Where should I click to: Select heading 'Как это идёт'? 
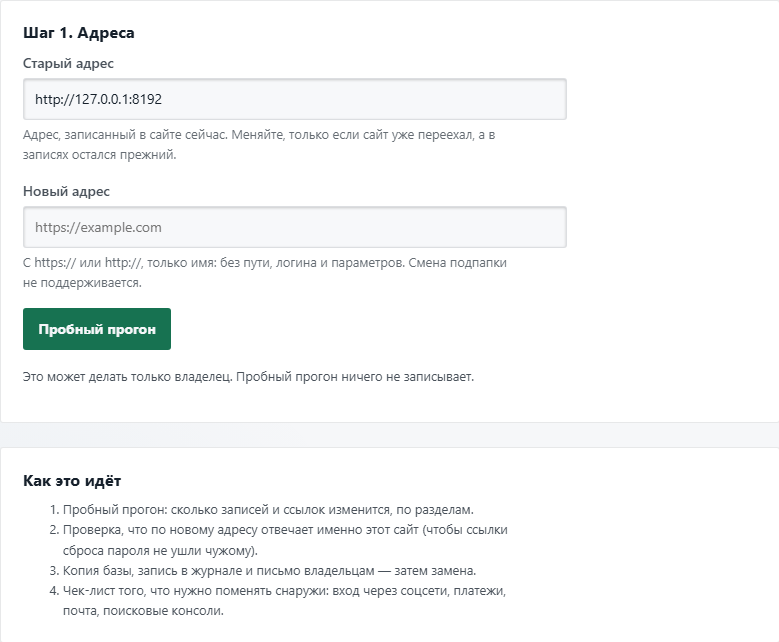click(72, 481)
